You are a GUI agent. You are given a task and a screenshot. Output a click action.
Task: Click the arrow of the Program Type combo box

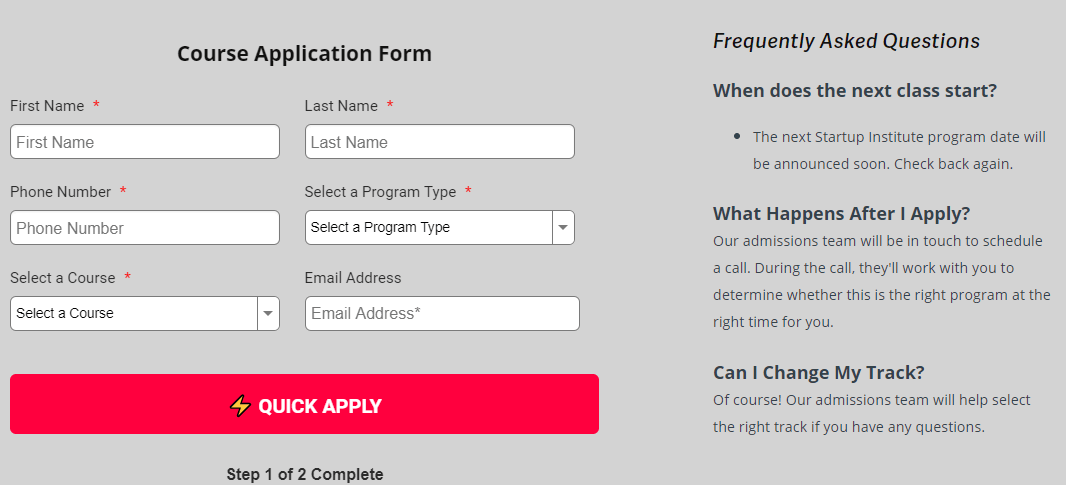click(563, 227)
